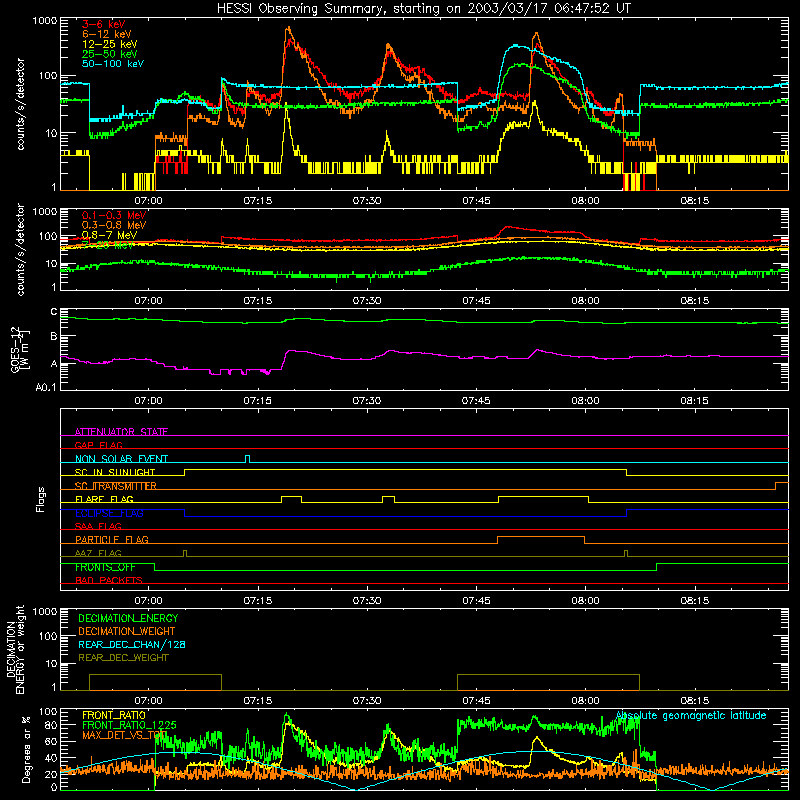Viewport: 800px width, 800px height.
Task: Select the ATTENUATOR_STATE flag label
Action: coord(121,432)
